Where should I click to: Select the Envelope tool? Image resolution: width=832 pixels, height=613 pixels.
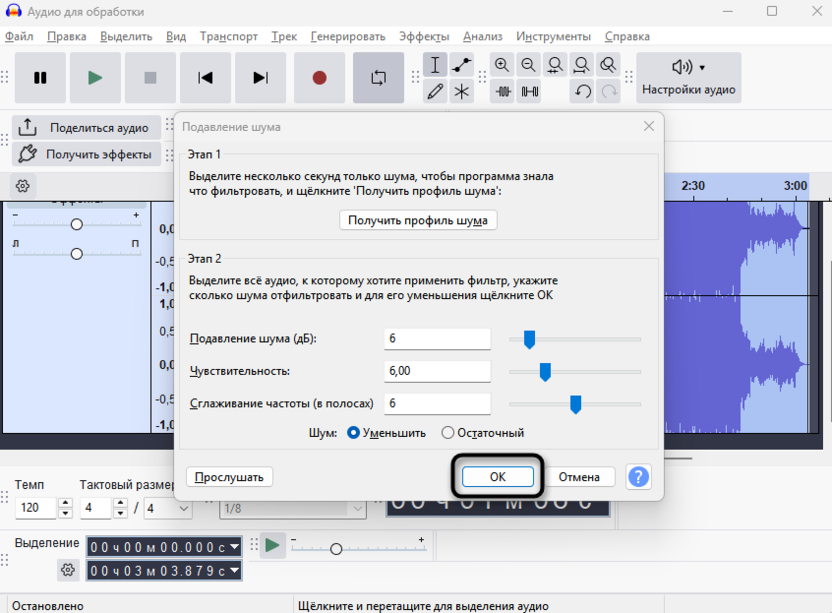point(460,64)
